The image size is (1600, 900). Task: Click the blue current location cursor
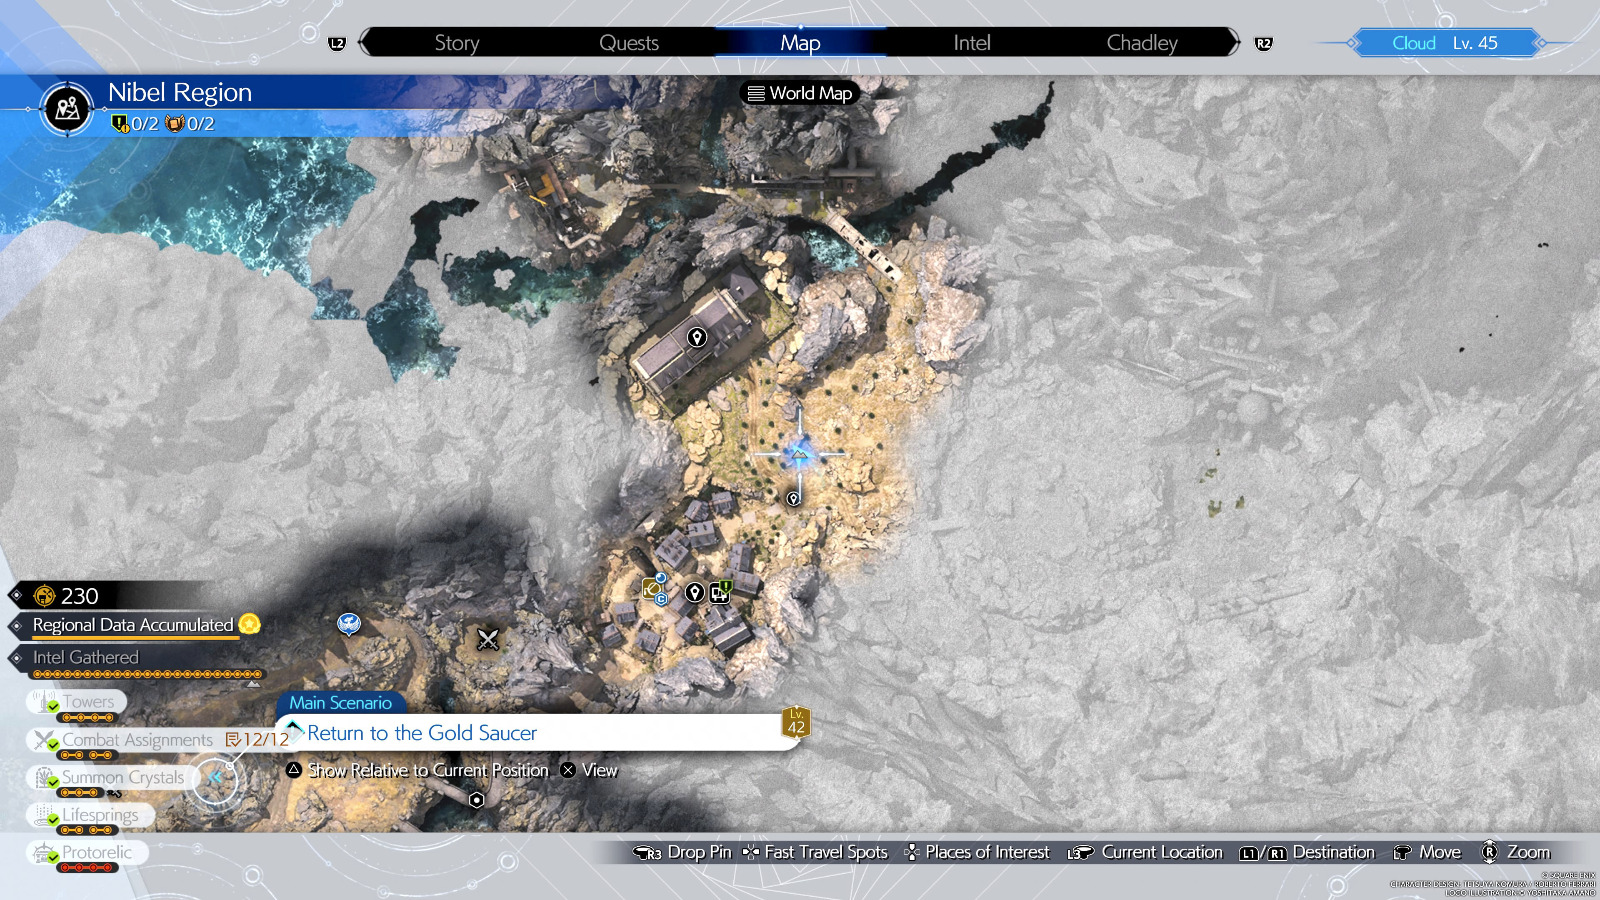799,454
